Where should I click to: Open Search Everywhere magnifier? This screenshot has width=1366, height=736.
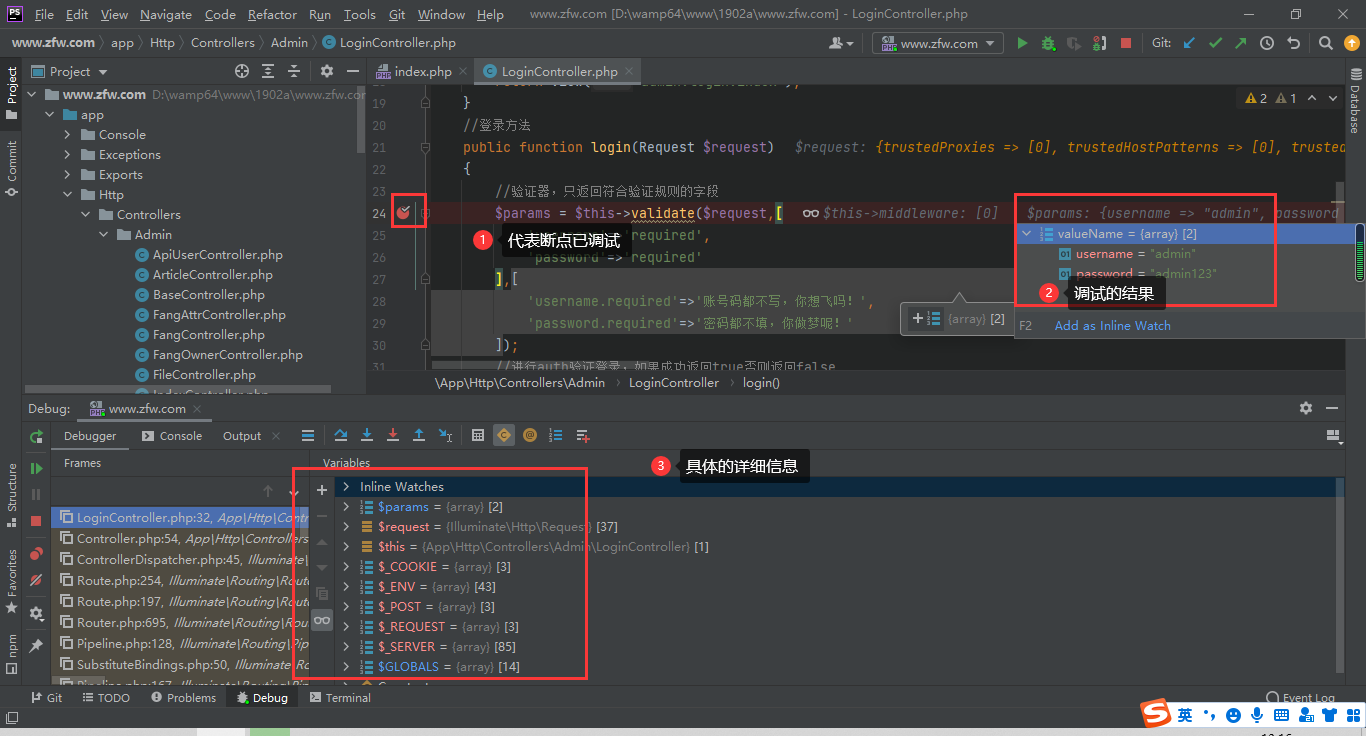click(x=1326, y=43)
